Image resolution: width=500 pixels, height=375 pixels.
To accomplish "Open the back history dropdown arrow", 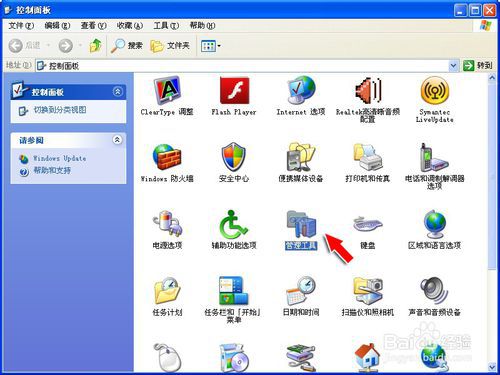I will [48, 45].
